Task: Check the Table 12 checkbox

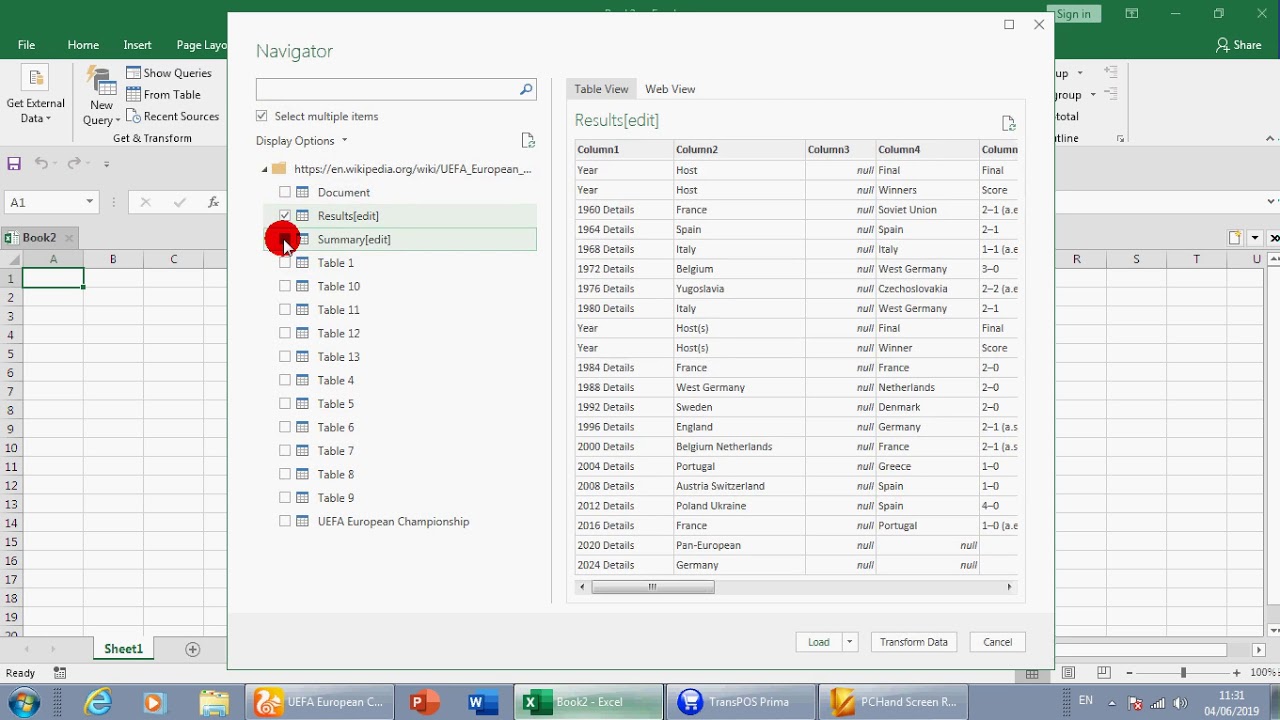Action: coord(285,333)
